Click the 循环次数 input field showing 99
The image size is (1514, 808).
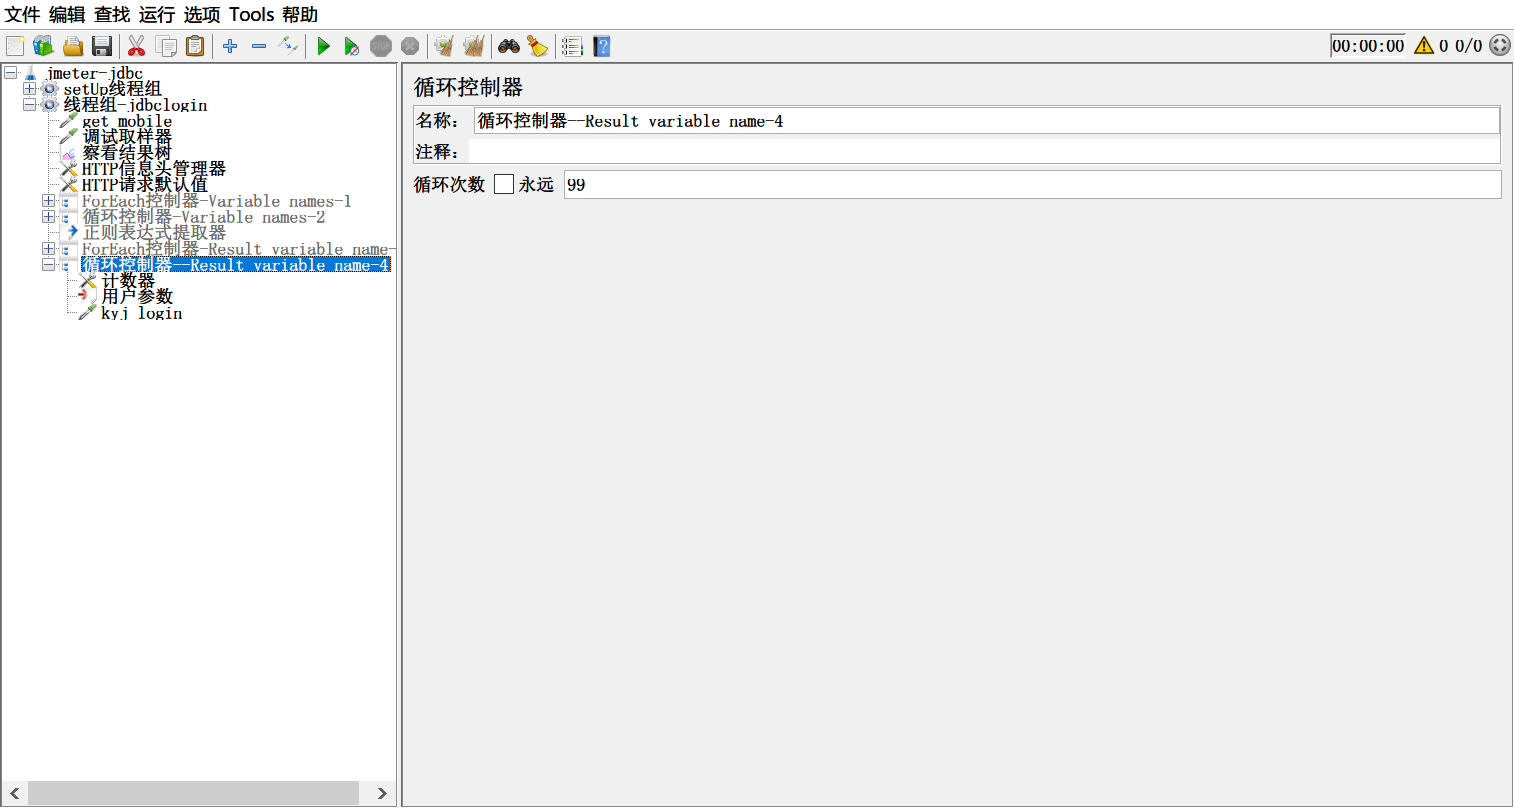point(1030,185)
